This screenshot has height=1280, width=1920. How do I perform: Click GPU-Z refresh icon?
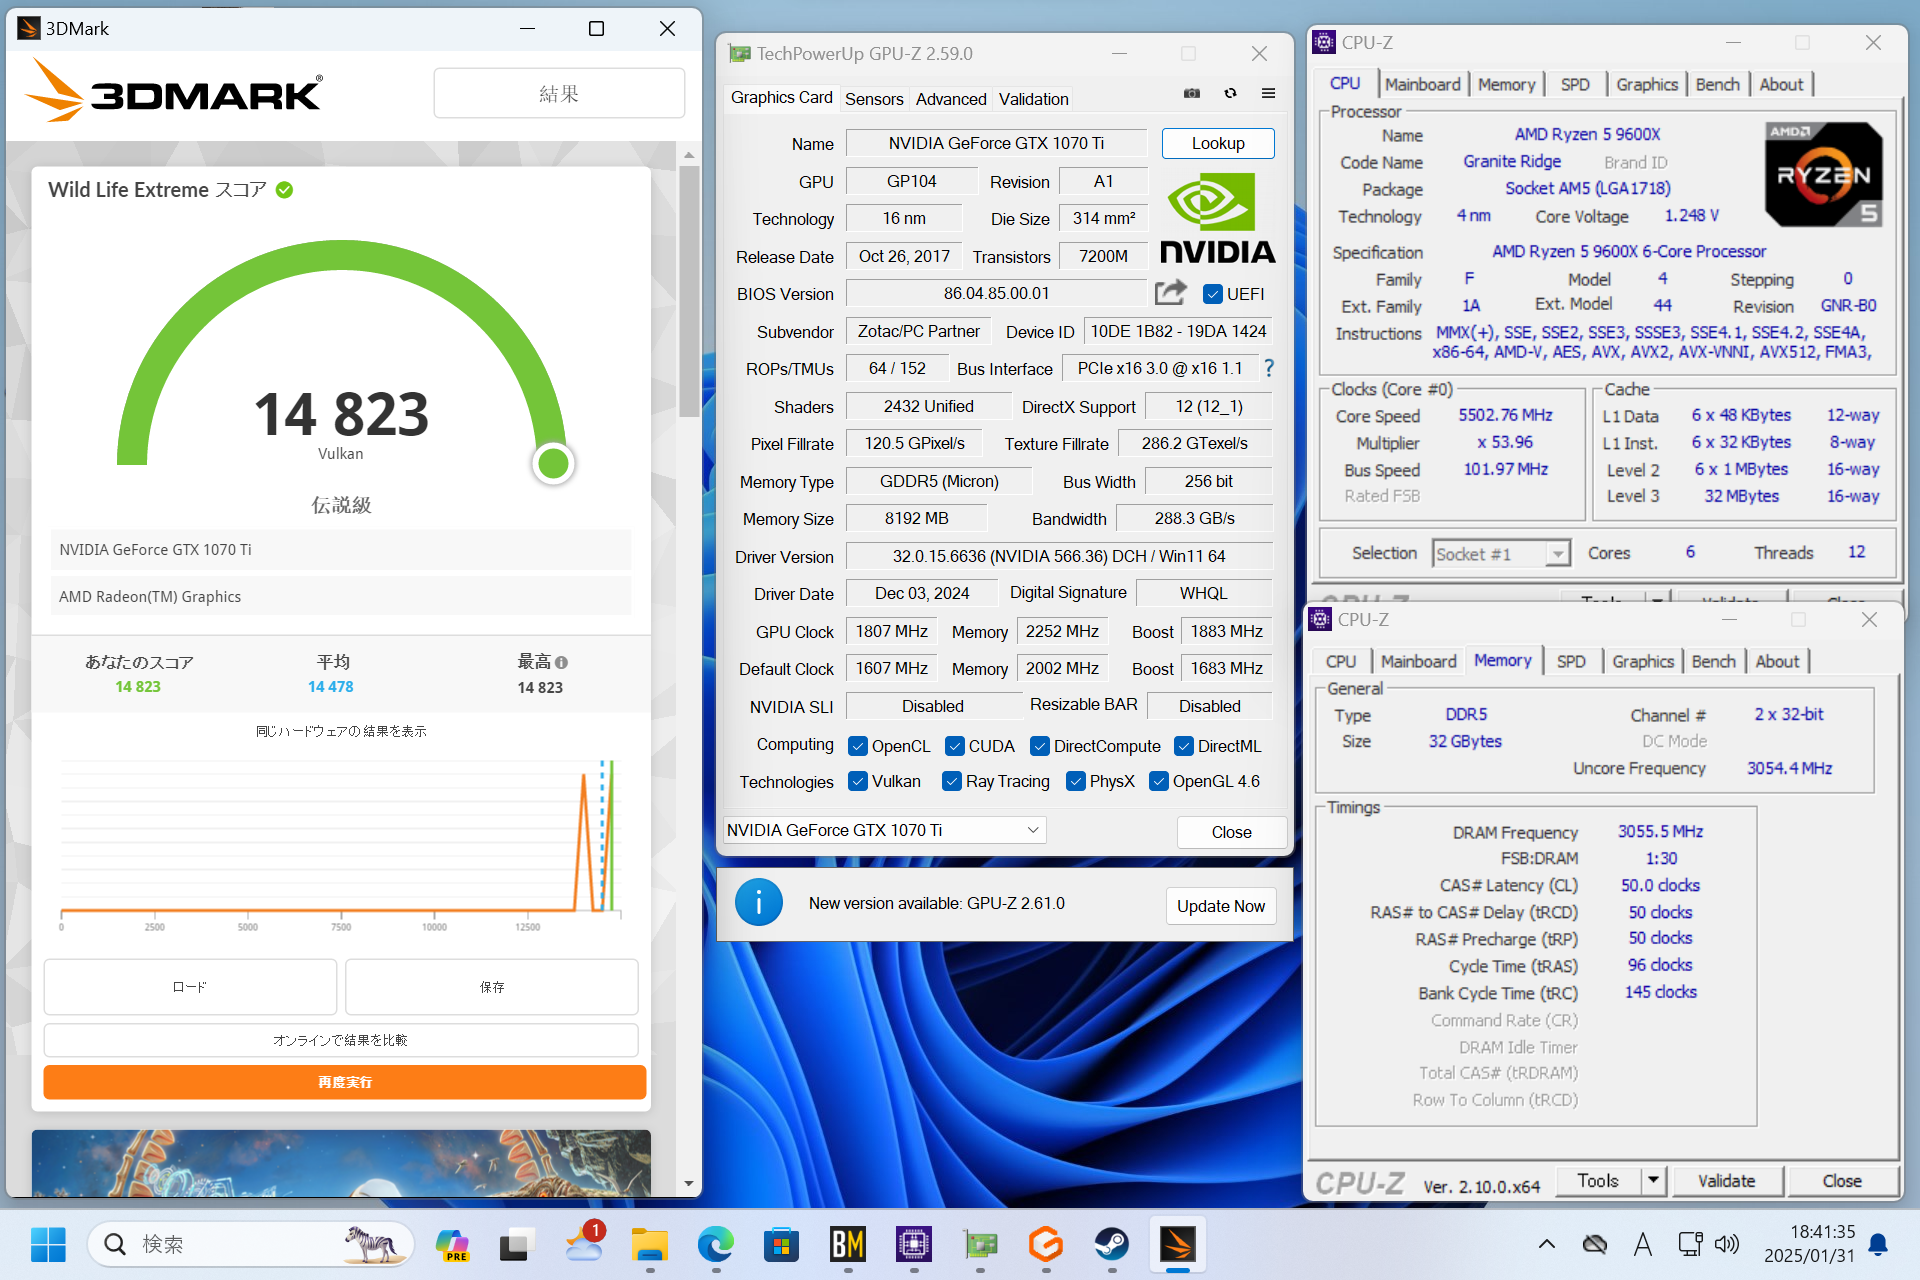click(x=1230, y=93)
